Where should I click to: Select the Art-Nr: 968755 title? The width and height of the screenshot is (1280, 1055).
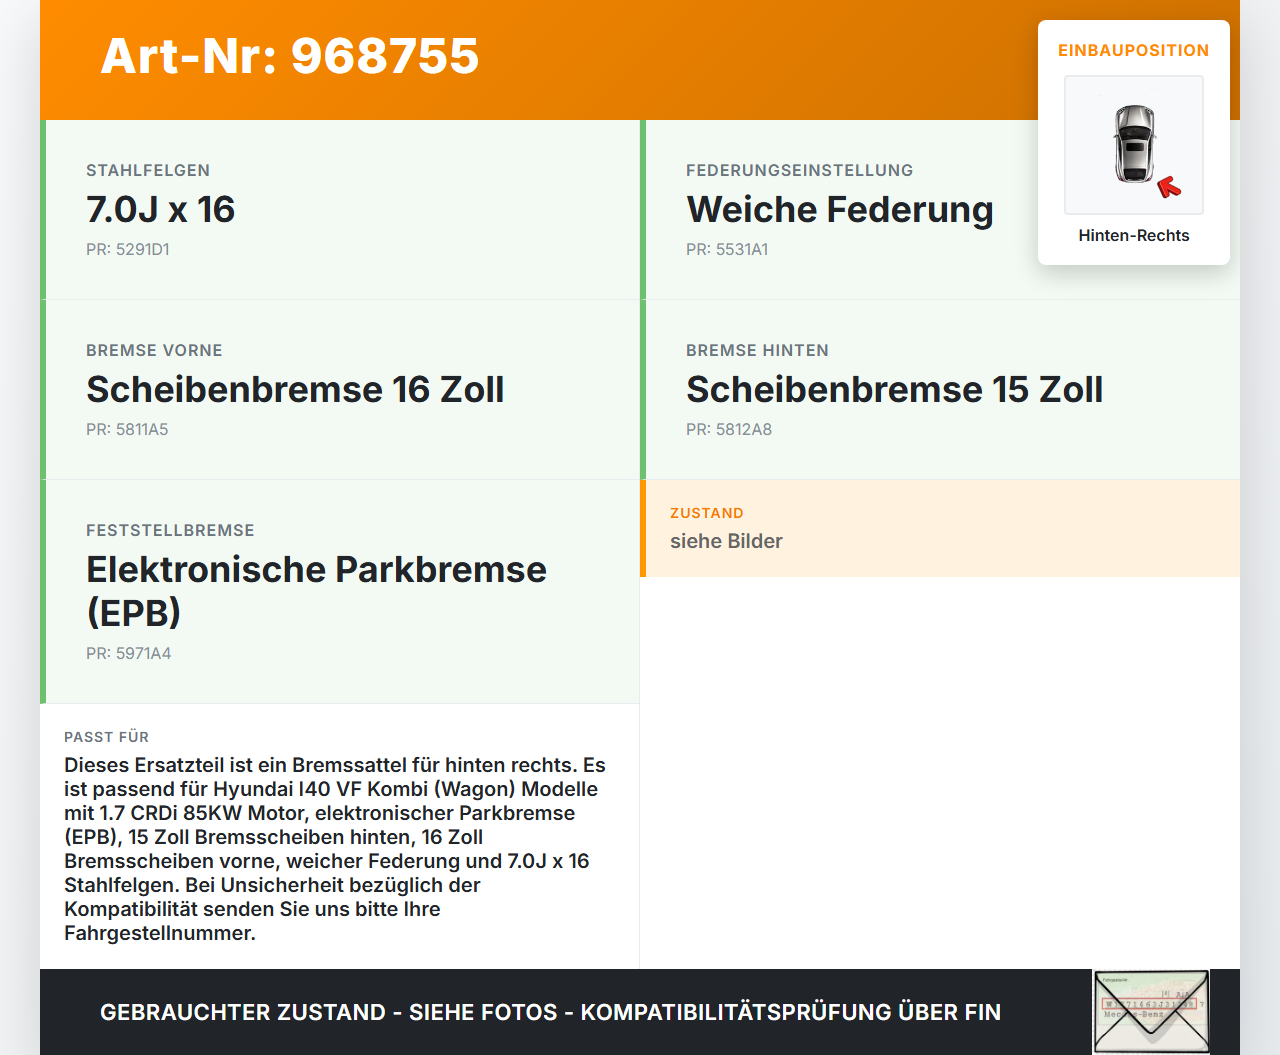tap(289, 58)
